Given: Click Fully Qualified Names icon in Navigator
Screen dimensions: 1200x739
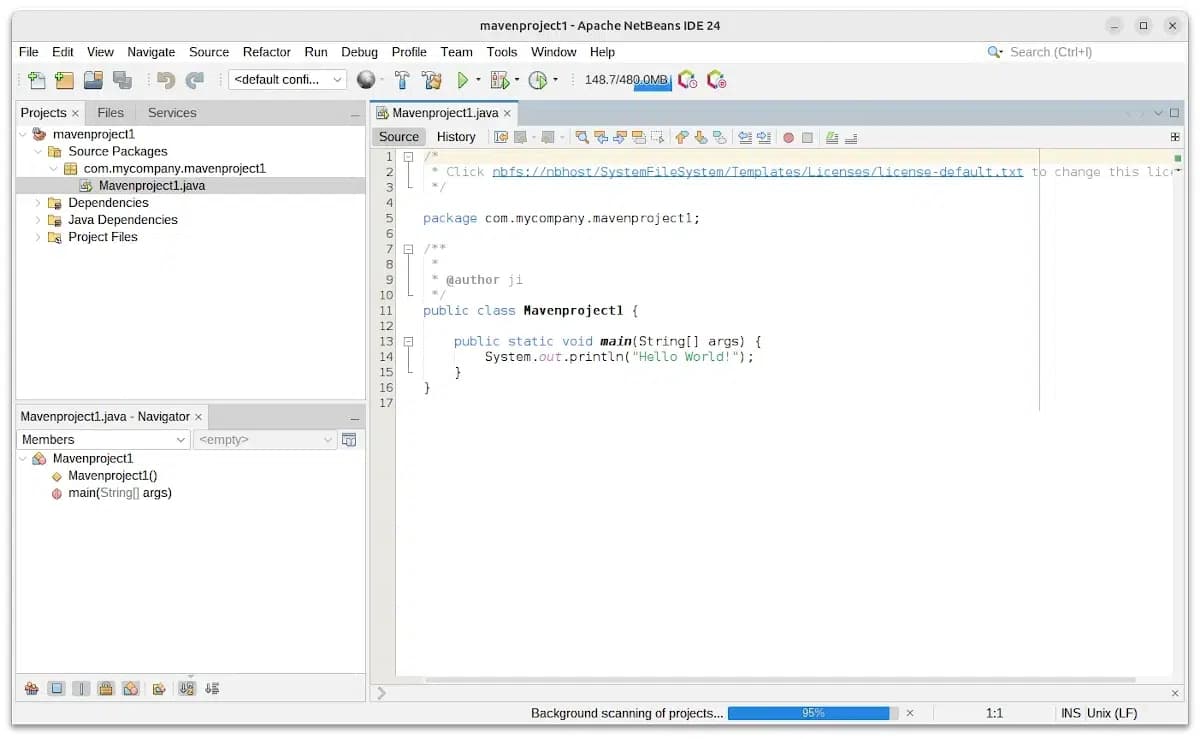Looking at the screenshot, I should (x=158, y=688).
